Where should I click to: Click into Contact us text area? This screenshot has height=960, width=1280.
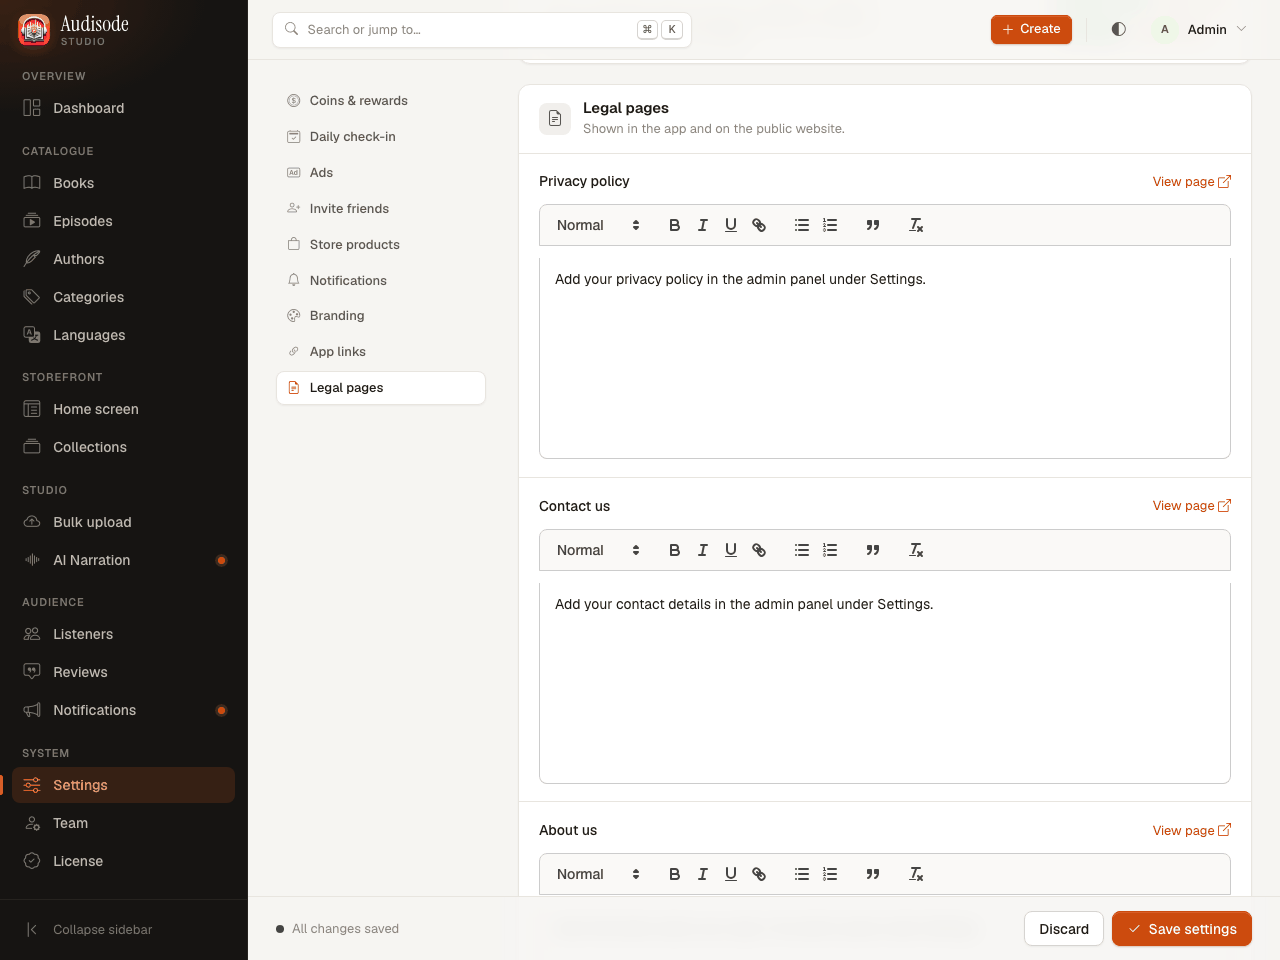(x=885, y=683)
